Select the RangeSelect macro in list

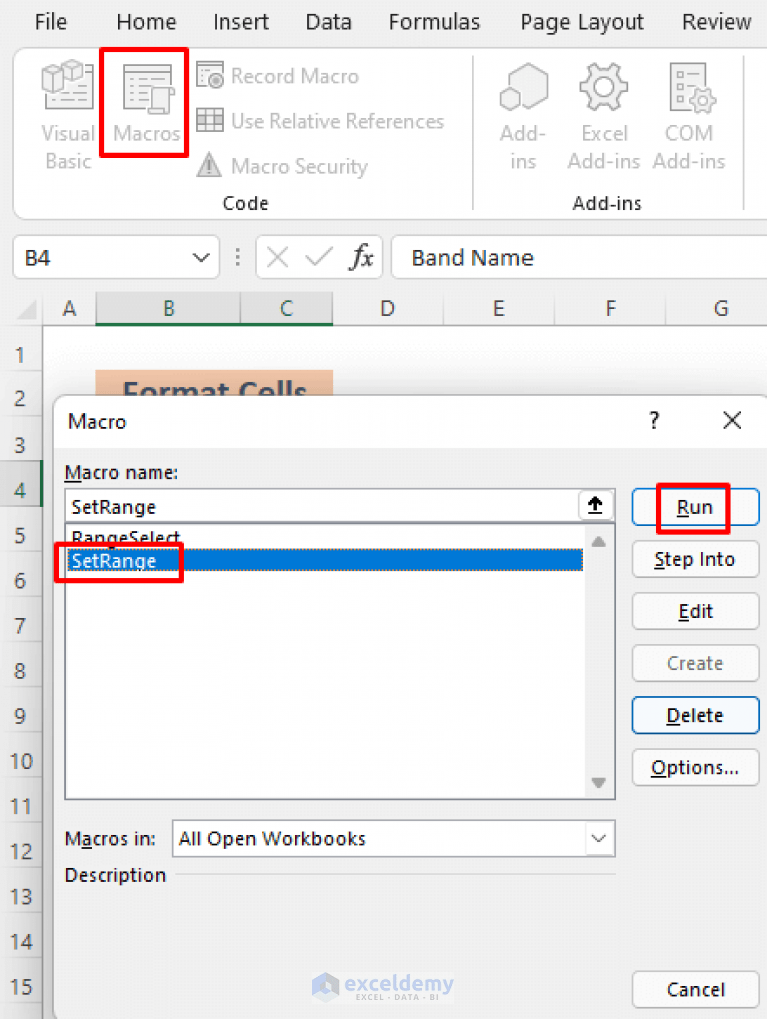coord(324,537)
